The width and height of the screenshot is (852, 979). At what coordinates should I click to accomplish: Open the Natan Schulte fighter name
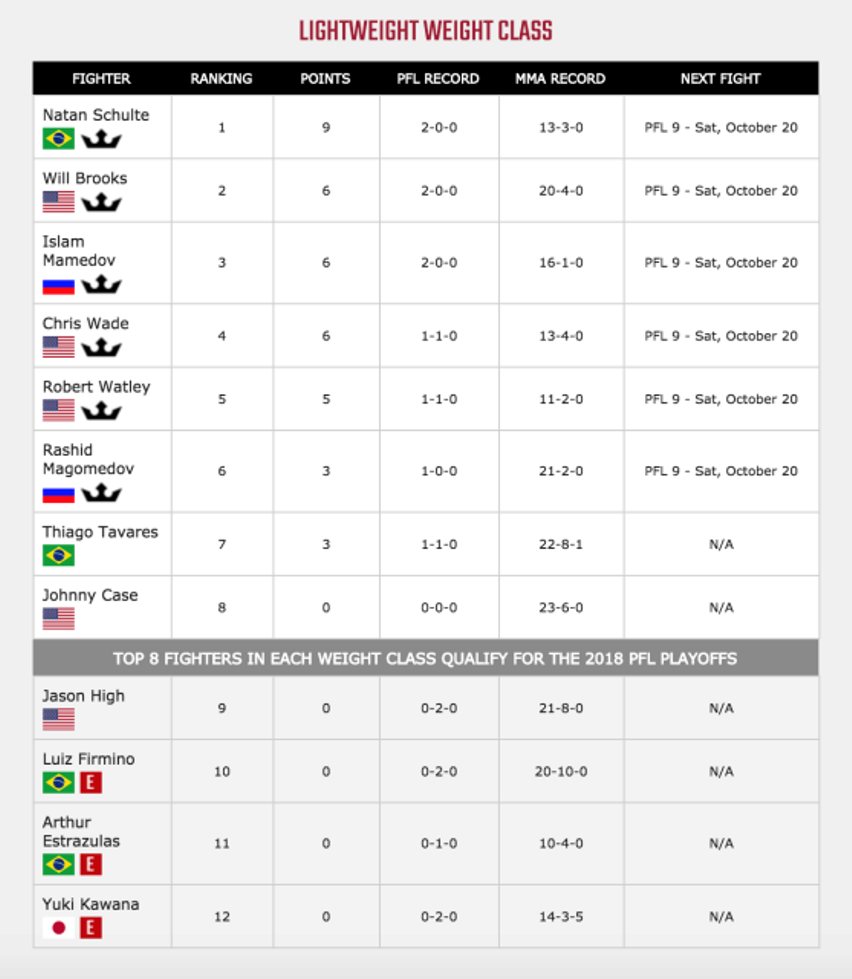[x=95, y=115]
